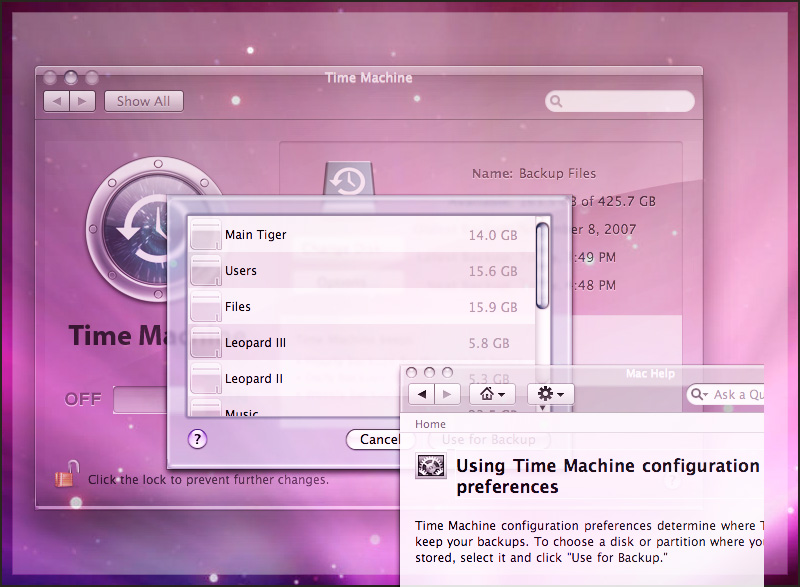Click 14.0 GB size for Main Tiger
The height and width of the screenshot is (587, 800).
coord(493,235)
